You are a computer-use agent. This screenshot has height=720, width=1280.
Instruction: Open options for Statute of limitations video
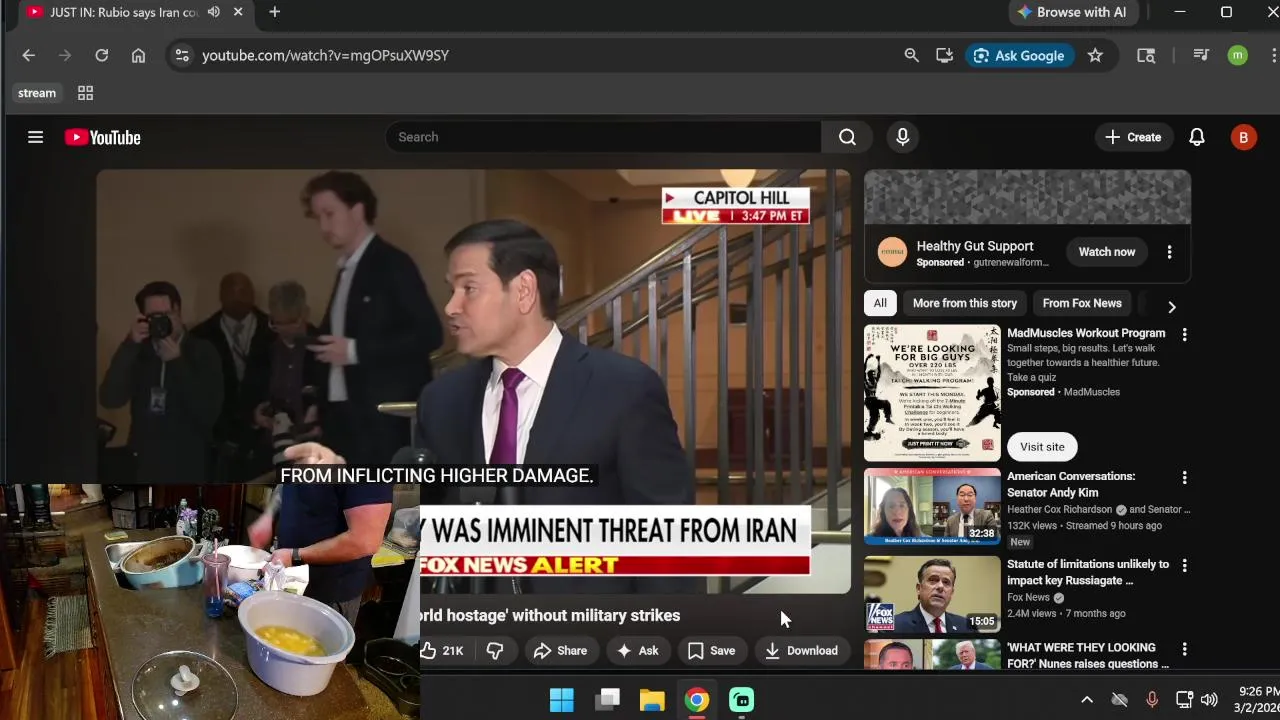pyautogui.click(x=1184, y=566)
